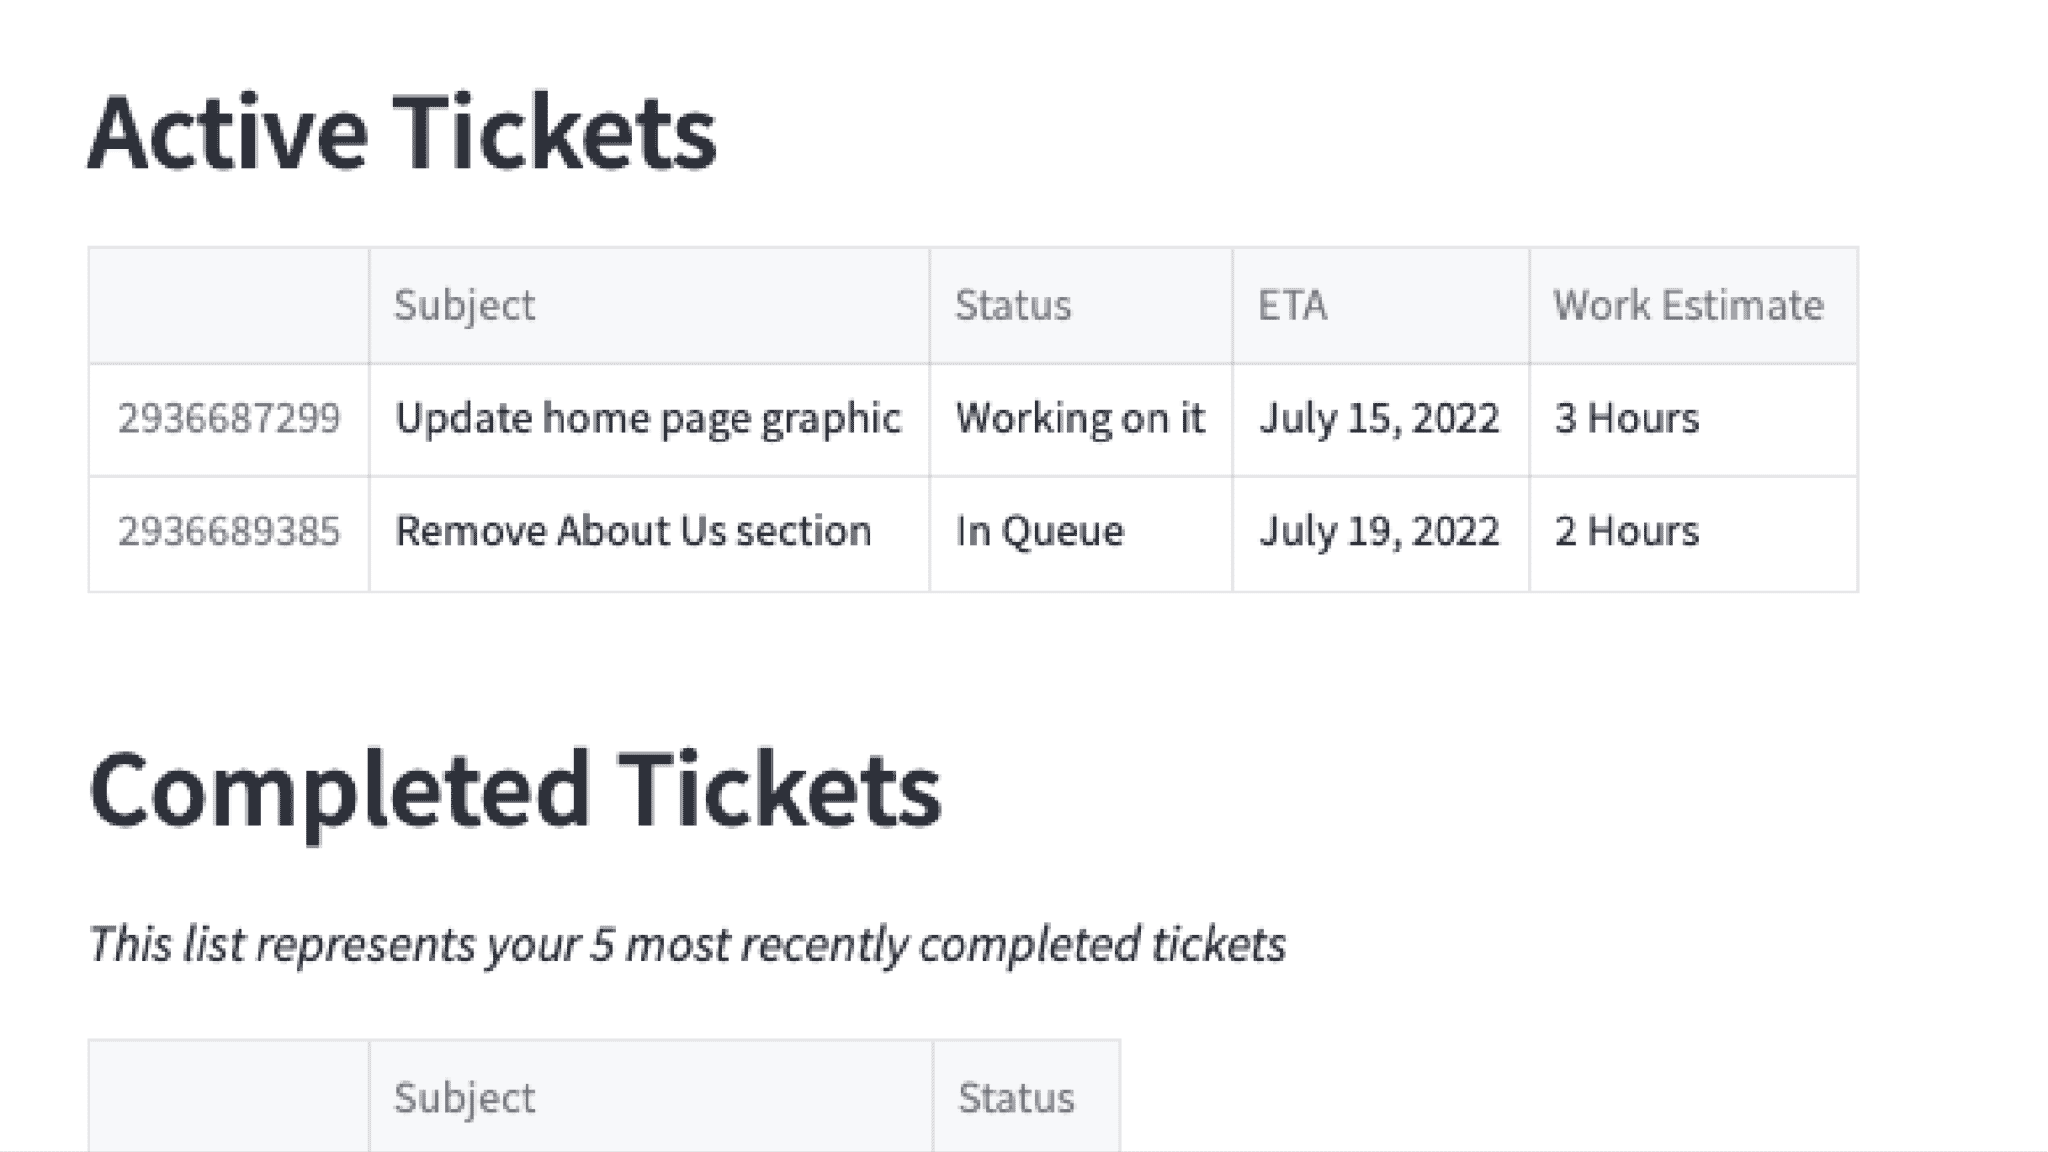
Task: Click the Completed Tickets heading
Action: coord(515,790)
